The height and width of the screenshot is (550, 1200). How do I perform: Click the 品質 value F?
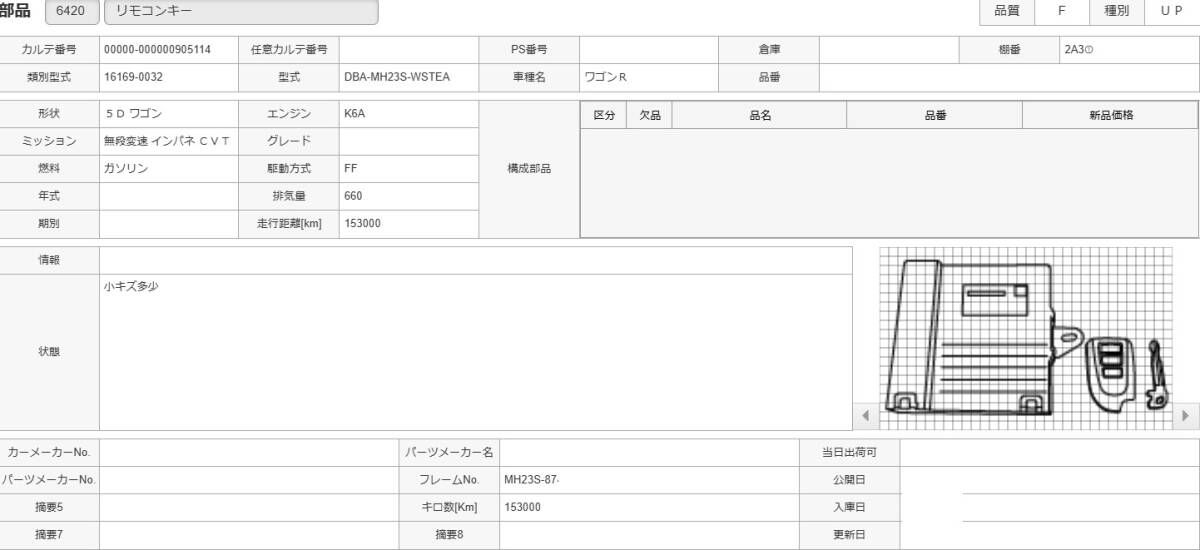coord(1061,11)
